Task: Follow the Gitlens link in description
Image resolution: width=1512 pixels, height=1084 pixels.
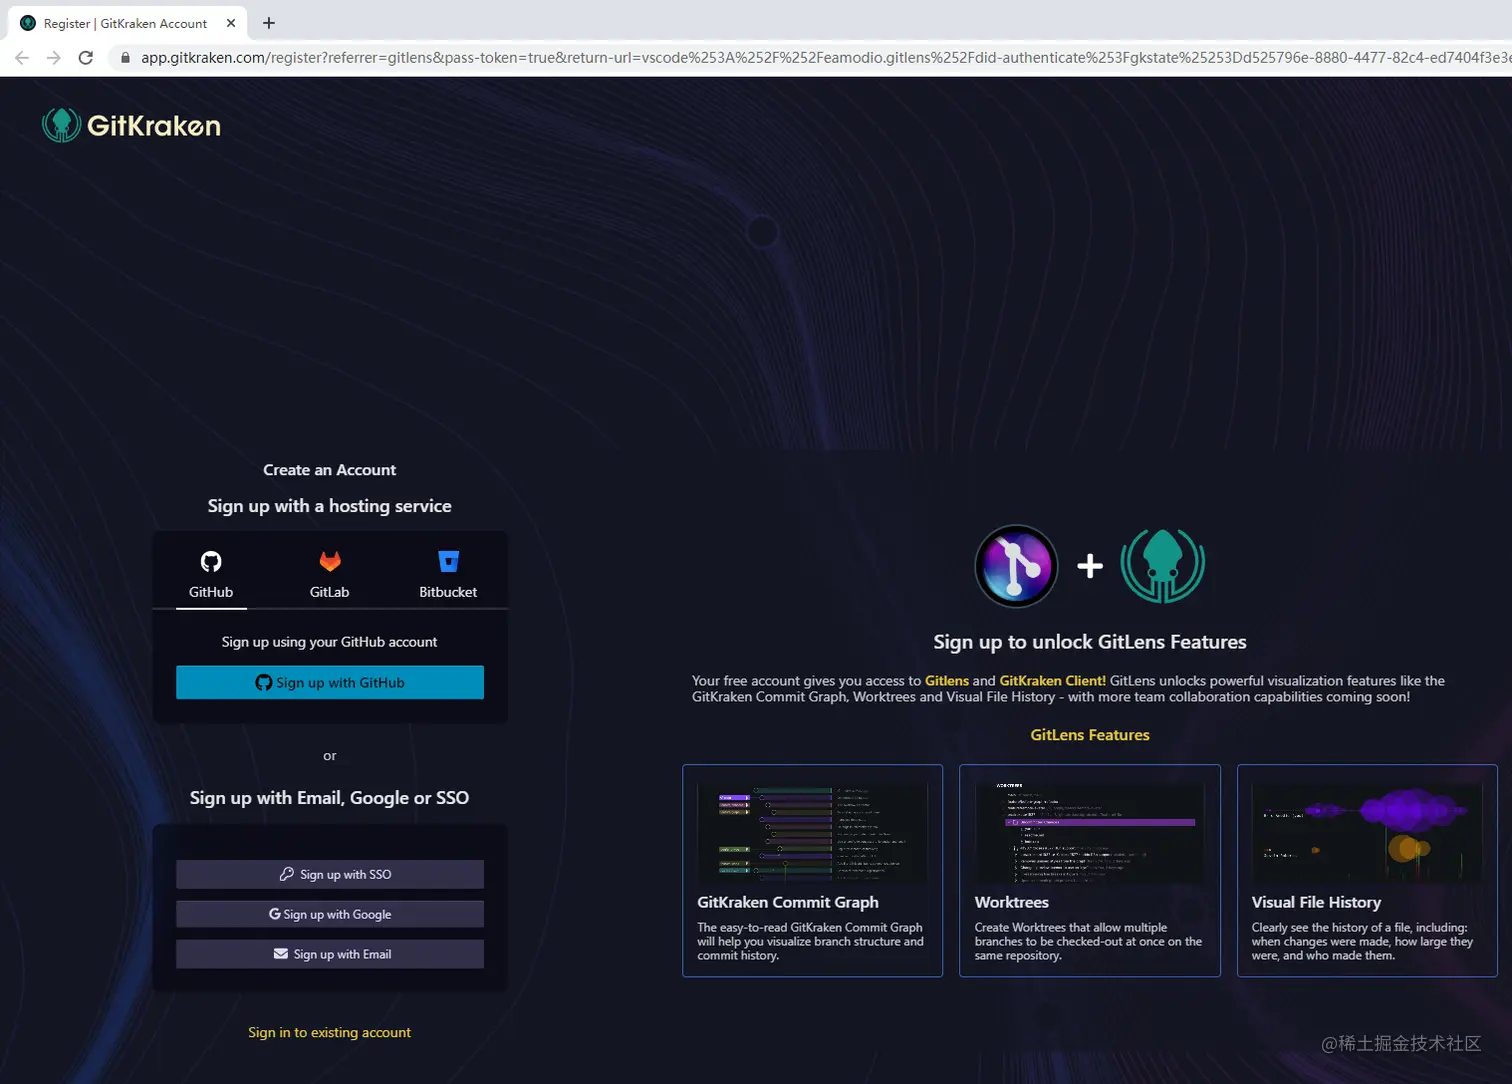Action: pyautogui.click(x=947, y=680)
